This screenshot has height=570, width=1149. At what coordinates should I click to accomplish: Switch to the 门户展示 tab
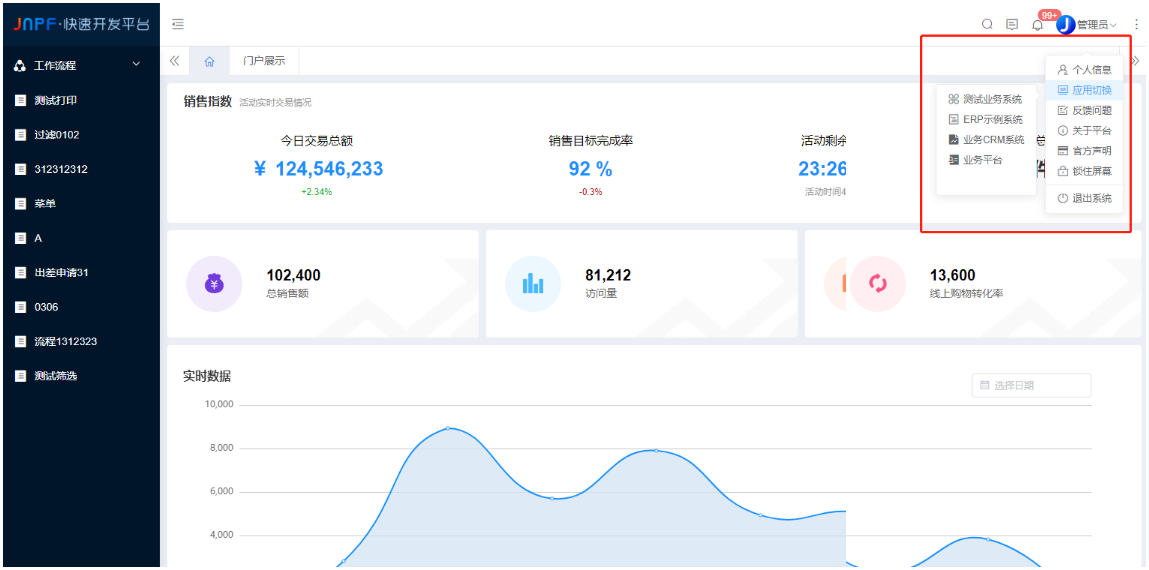click(265, 62)
